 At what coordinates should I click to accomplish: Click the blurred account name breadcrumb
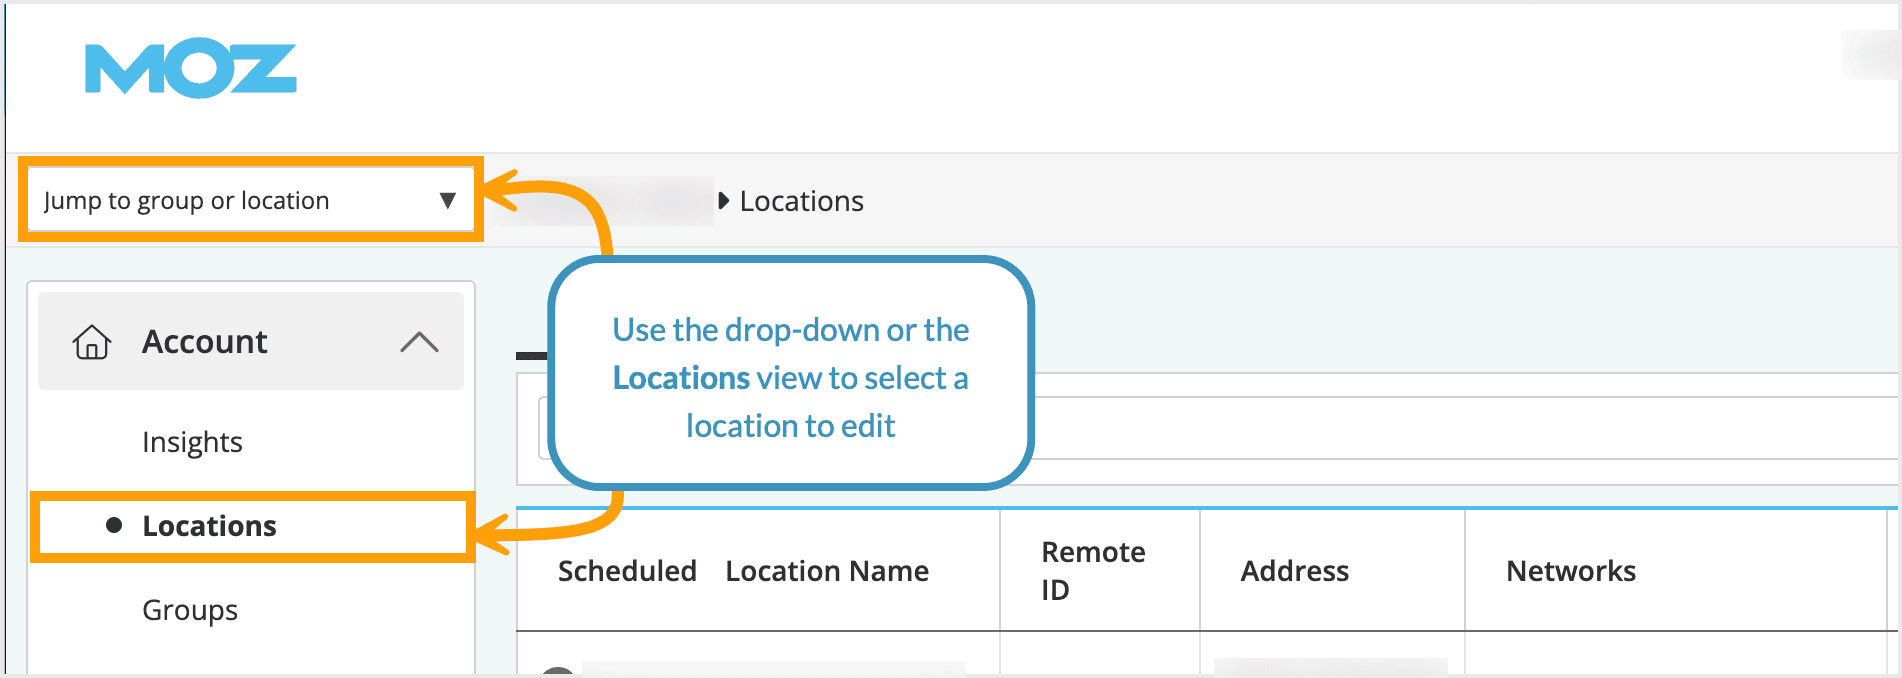tap(610, 201)
